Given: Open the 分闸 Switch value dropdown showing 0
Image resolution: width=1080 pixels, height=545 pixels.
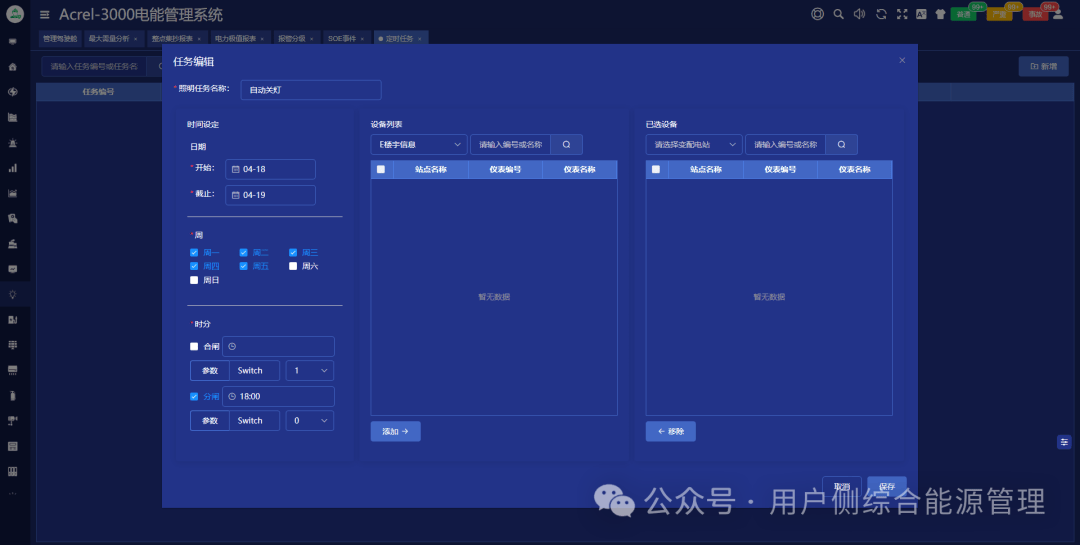Looking at the screenshot, I should 310,421.
